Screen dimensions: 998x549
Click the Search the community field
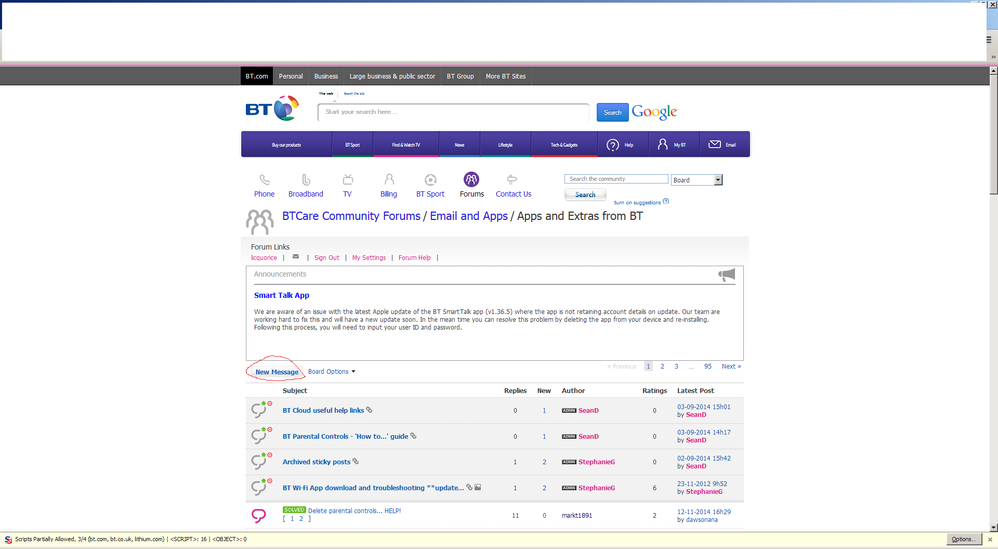(x=616, y=179)
